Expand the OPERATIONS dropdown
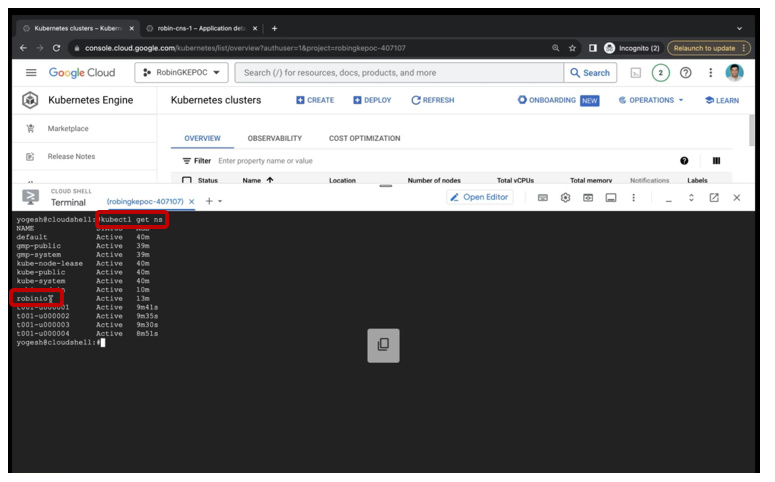Viewport: 775px width, 482px height. click(651, 100)
